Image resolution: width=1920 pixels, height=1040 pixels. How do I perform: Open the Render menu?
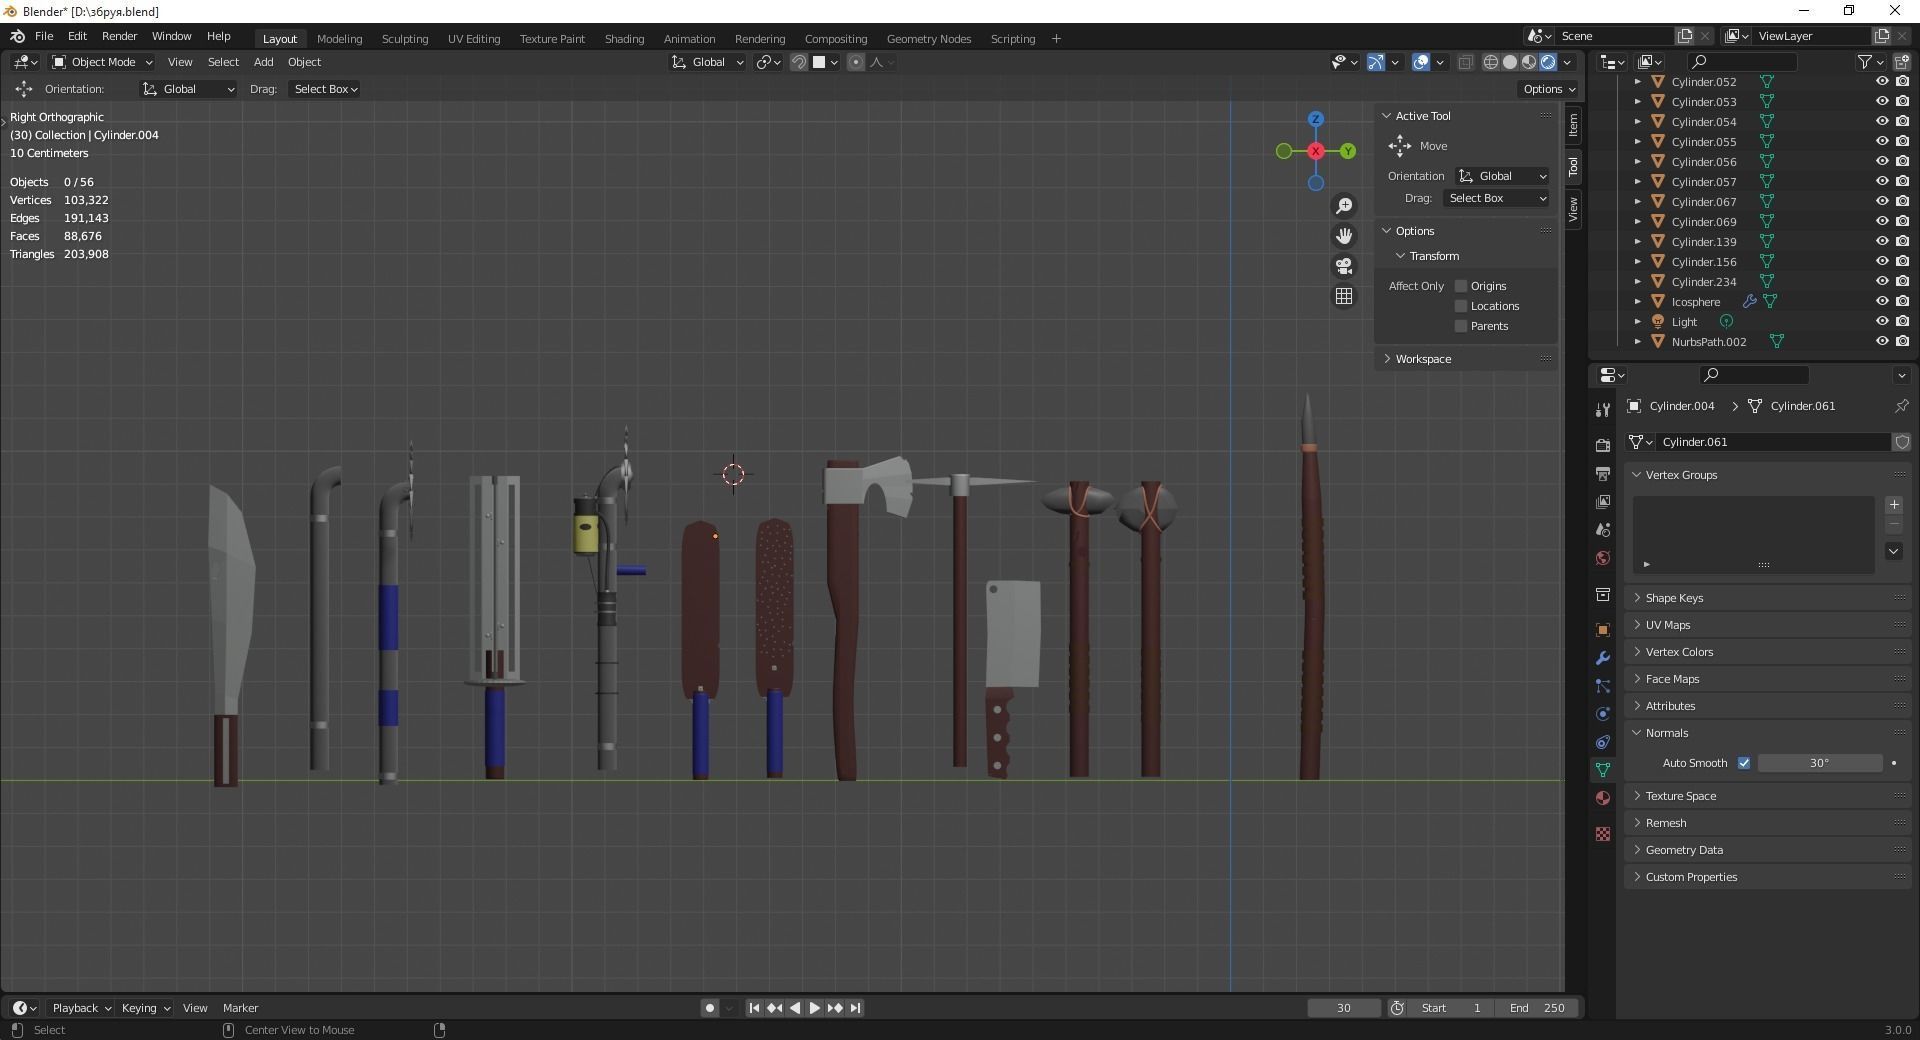(x=119, y=36)
